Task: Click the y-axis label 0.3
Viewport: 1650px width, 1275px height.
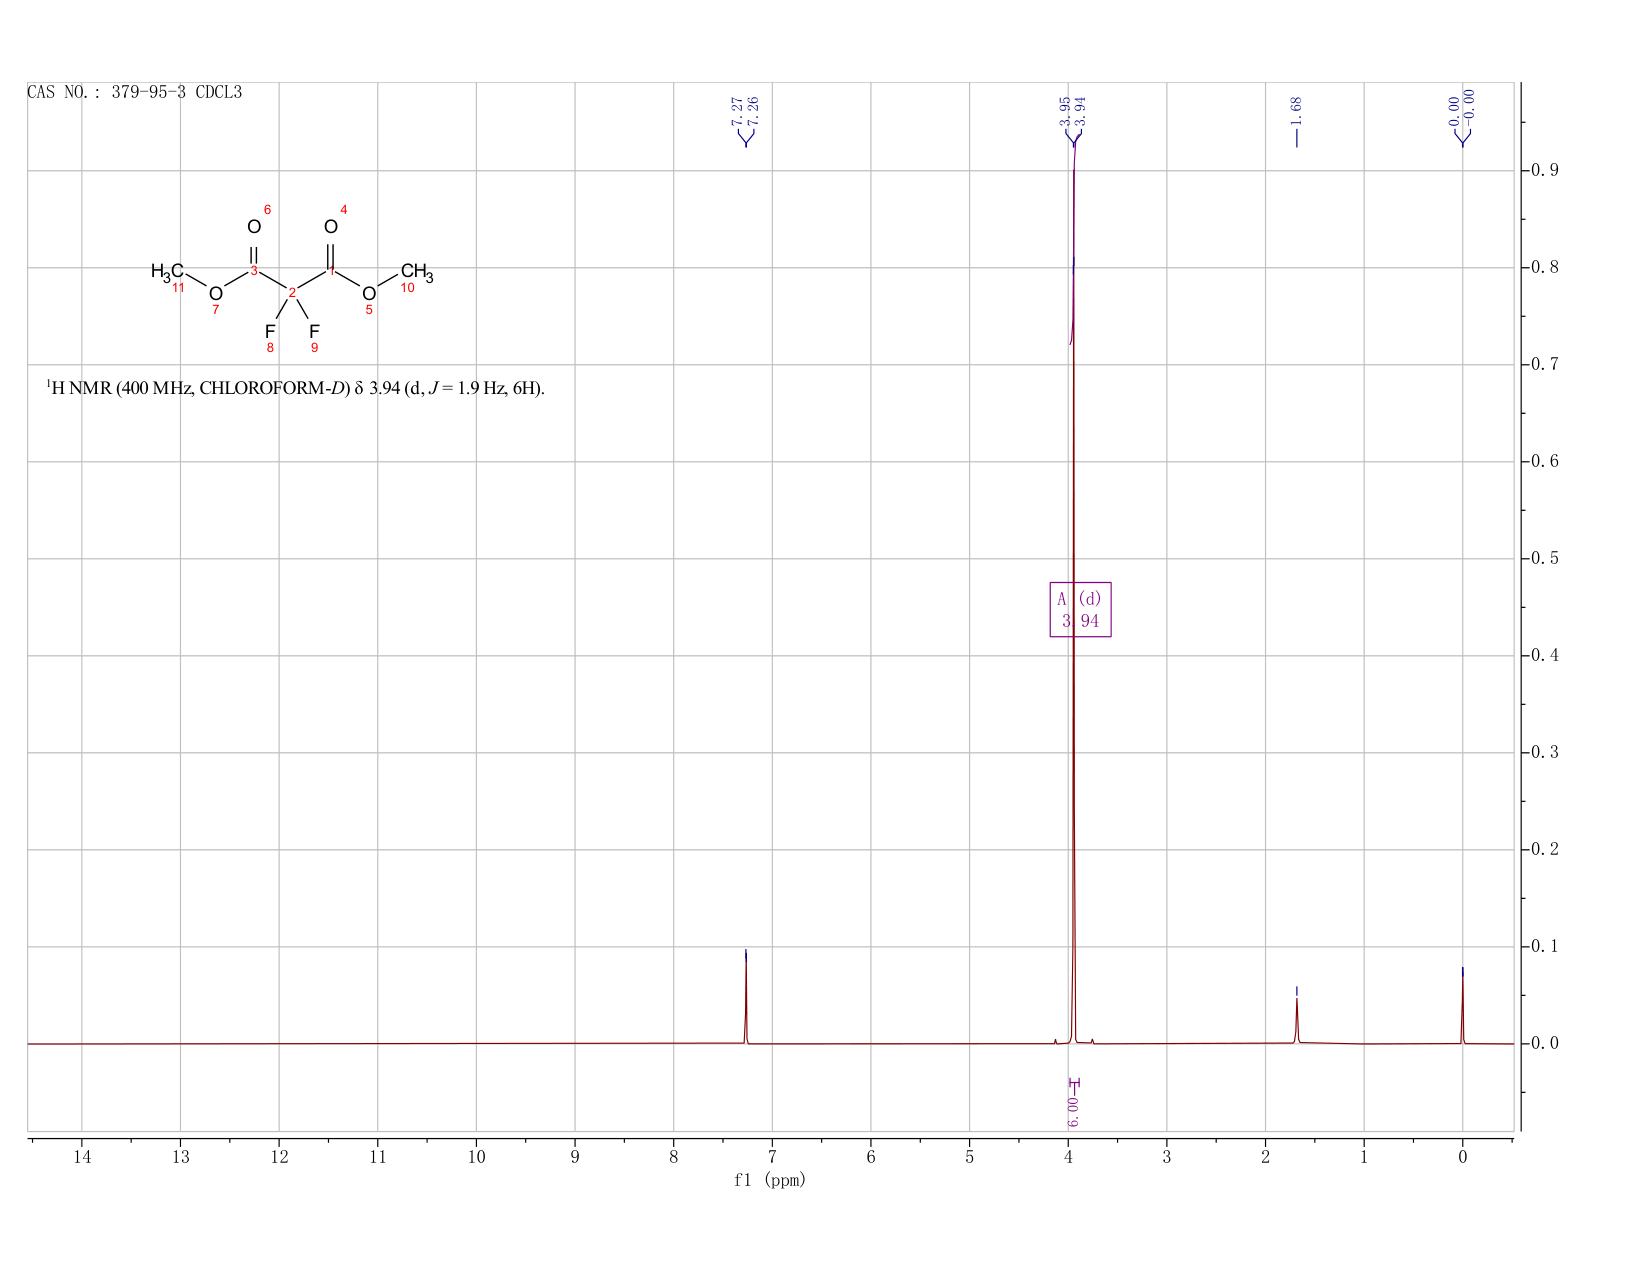Action: pyautogui.click(x=1546, y=753)
